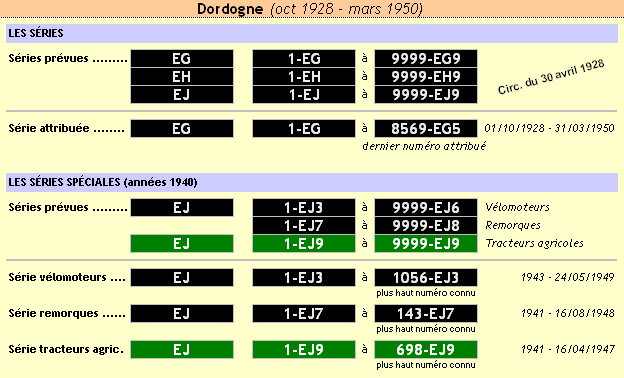This screenshot has height=378, width=624.
Task: Click the '1-EH' plate
Action: [x=304, y=76]
